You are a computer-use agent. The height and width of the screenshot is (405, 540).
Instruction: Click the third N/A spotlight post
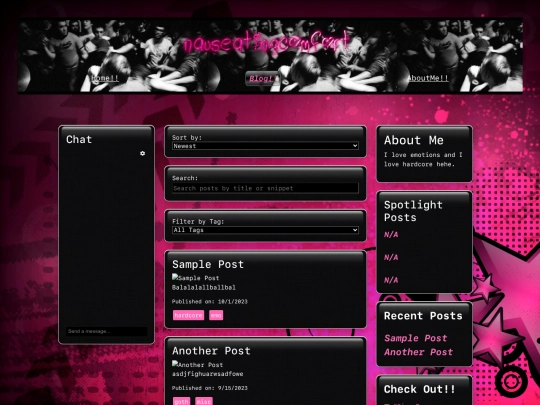(x=391, y=280)
